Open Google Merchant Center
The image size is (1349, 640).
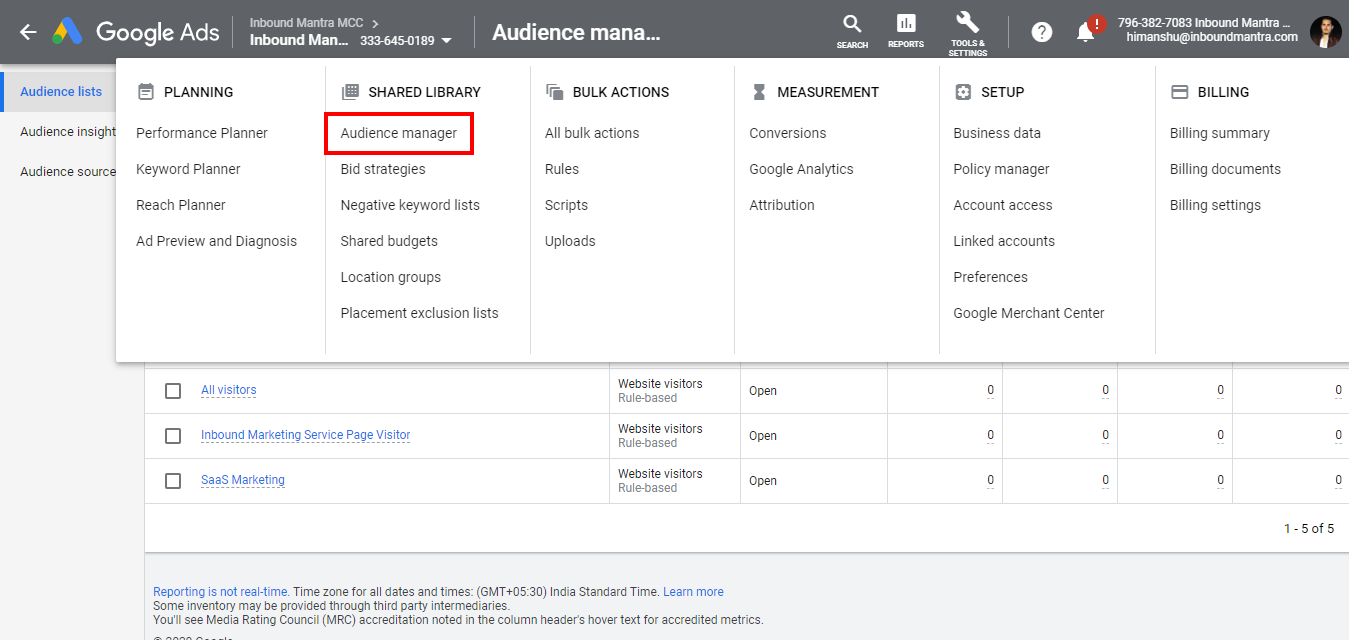(x=1029, y=313)
